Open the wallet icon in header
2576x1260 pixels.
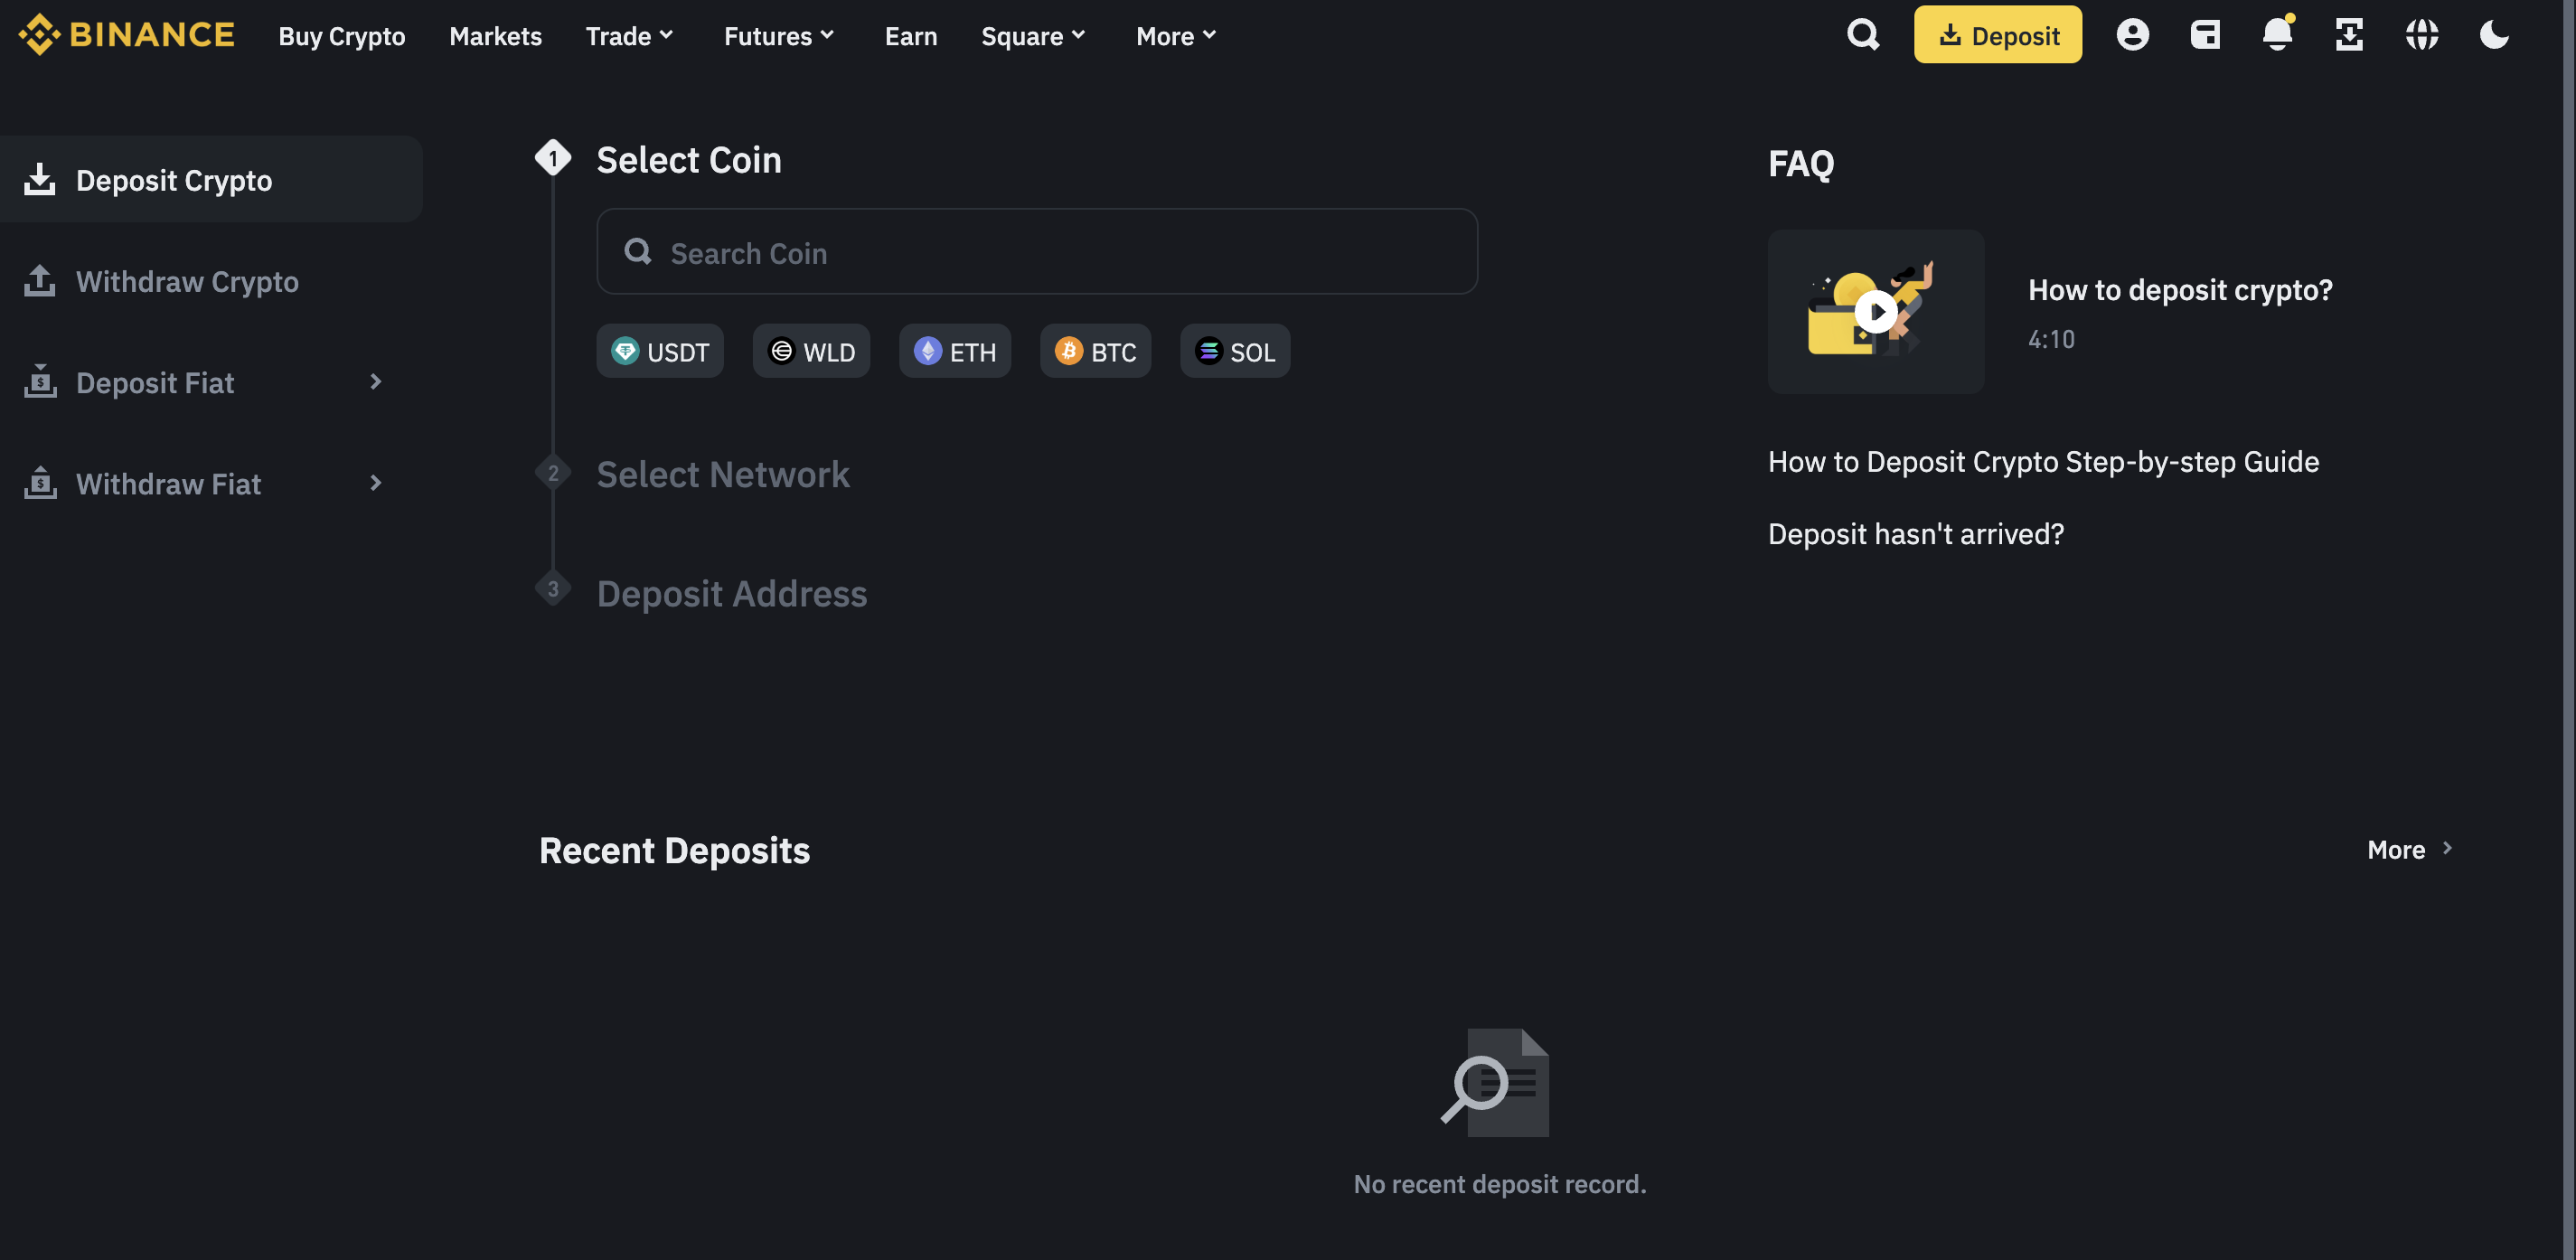coord(2205,35)
